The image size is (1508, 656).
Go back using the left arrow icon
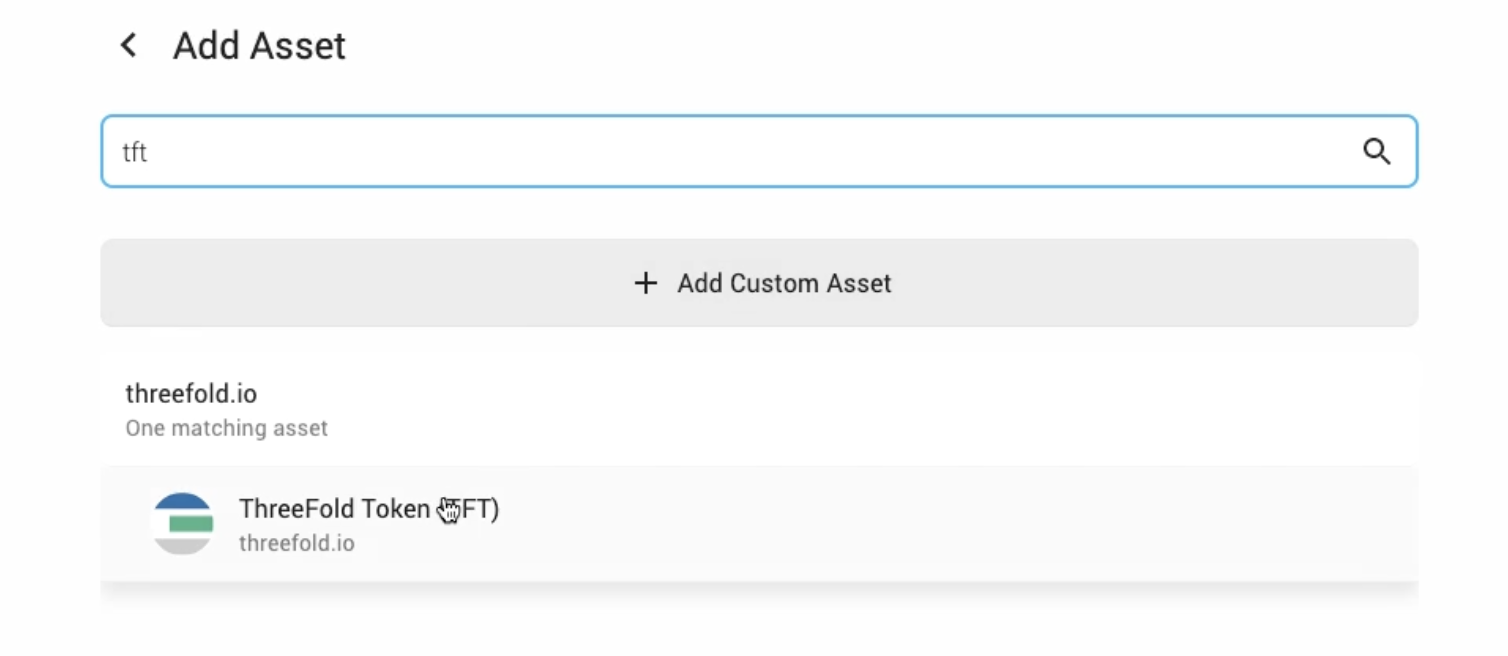click(x=128, y=45)
